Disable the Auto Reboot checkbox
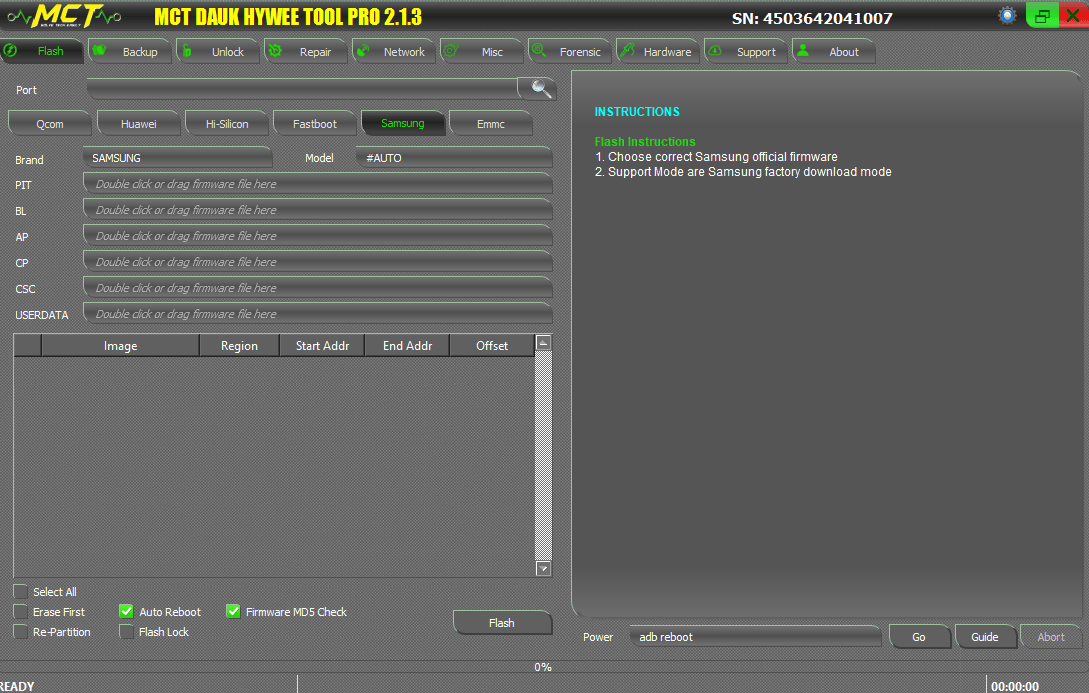Viewport: 1089px width, 693px height. click(126, 611)
